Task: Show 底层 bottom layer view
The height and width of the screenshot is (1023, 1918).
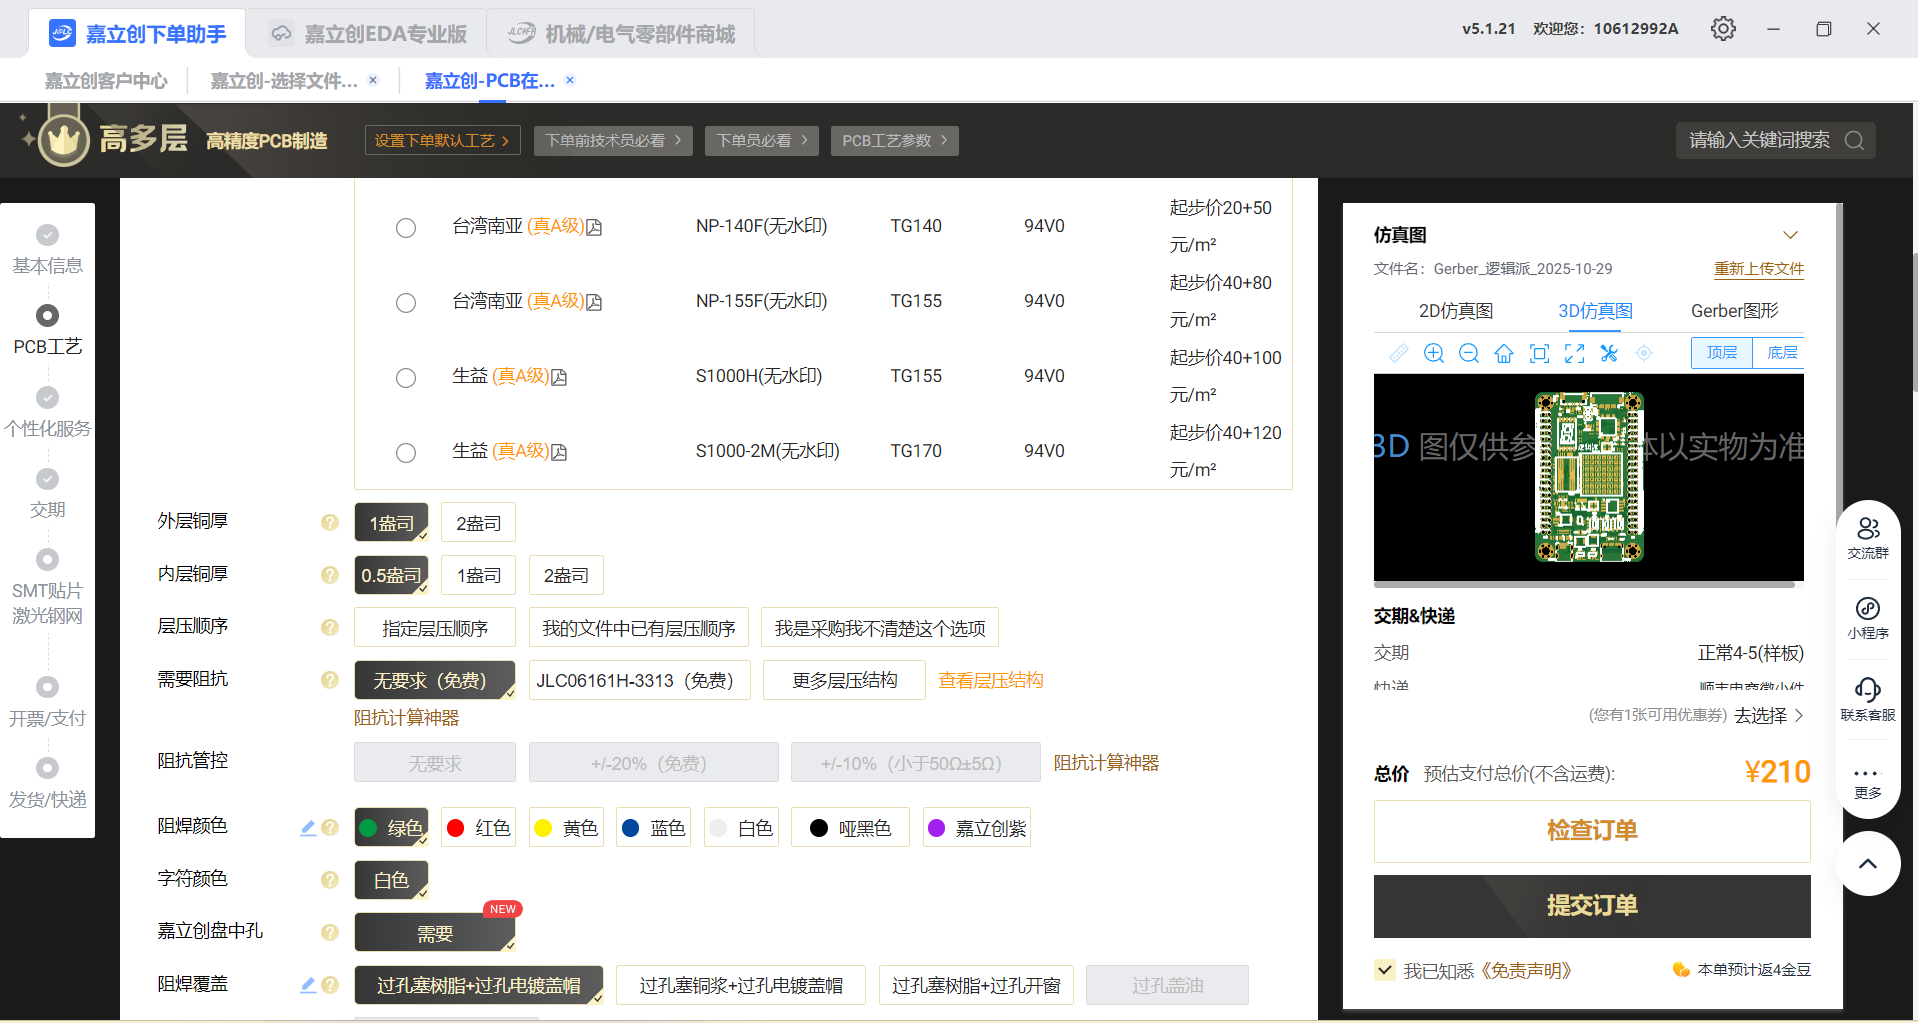Action: coord(1780,353)
